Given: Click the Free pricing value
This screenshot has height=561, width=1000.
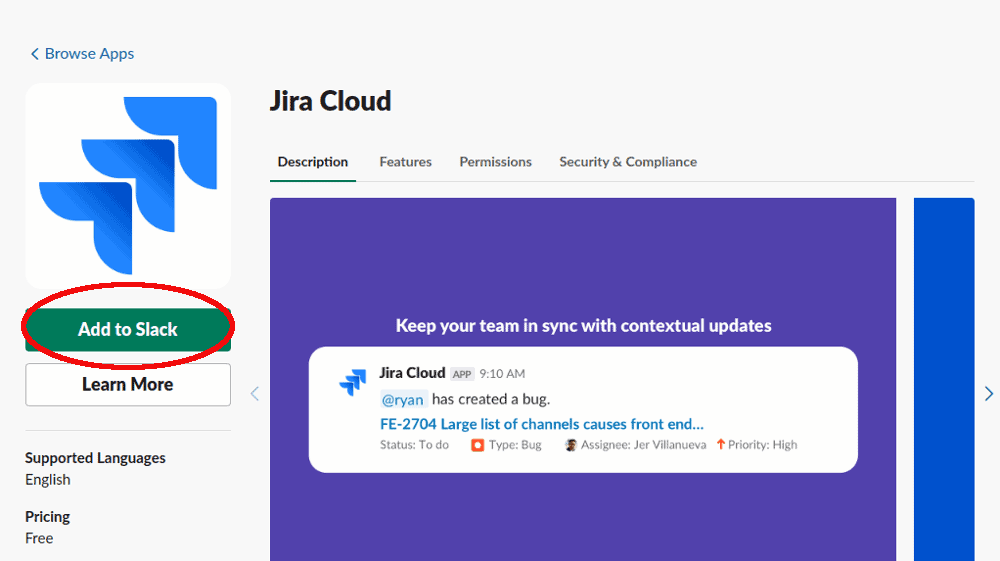Looking at the screenshot, I should [39, 539].
